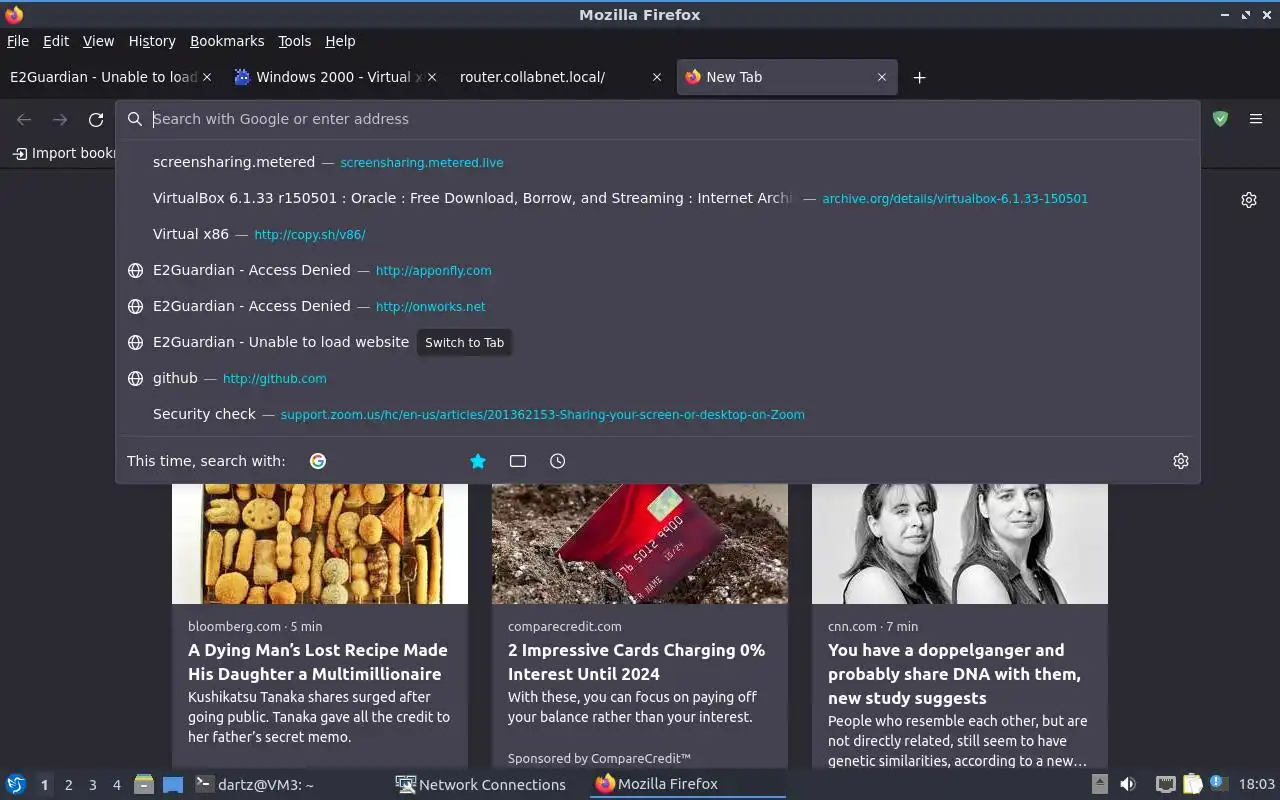The width and height of the screenshot is (1280, 800).
Task: Switch to workspace 3
Action: pos(92,785)
